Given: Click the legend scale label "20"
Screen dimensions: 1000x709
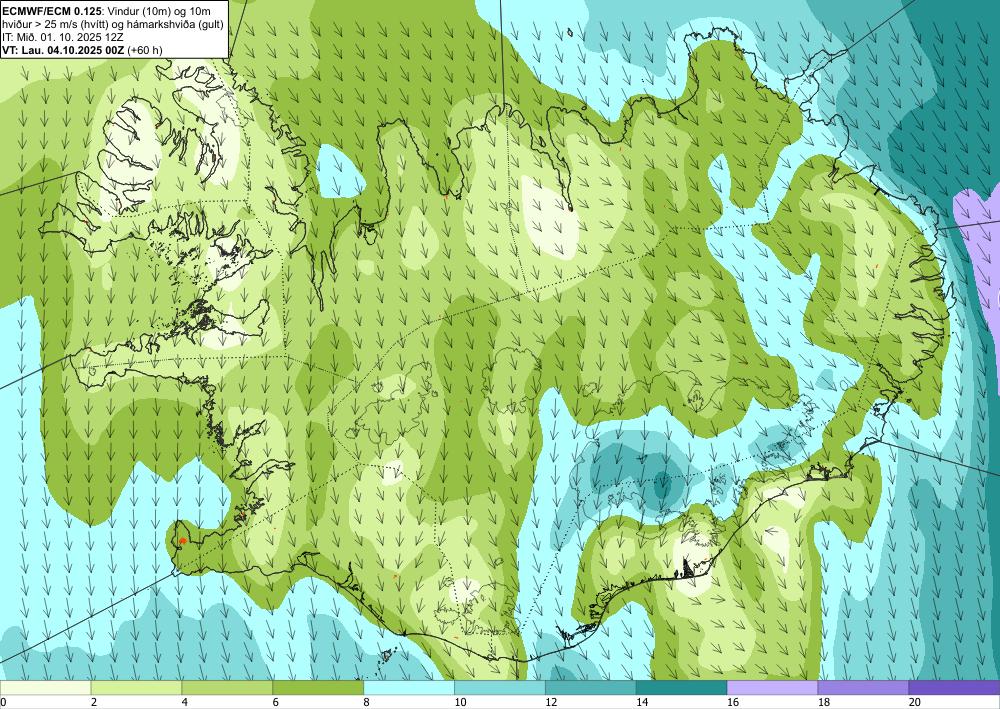Looking at the screenshot, I should [915, 703].
